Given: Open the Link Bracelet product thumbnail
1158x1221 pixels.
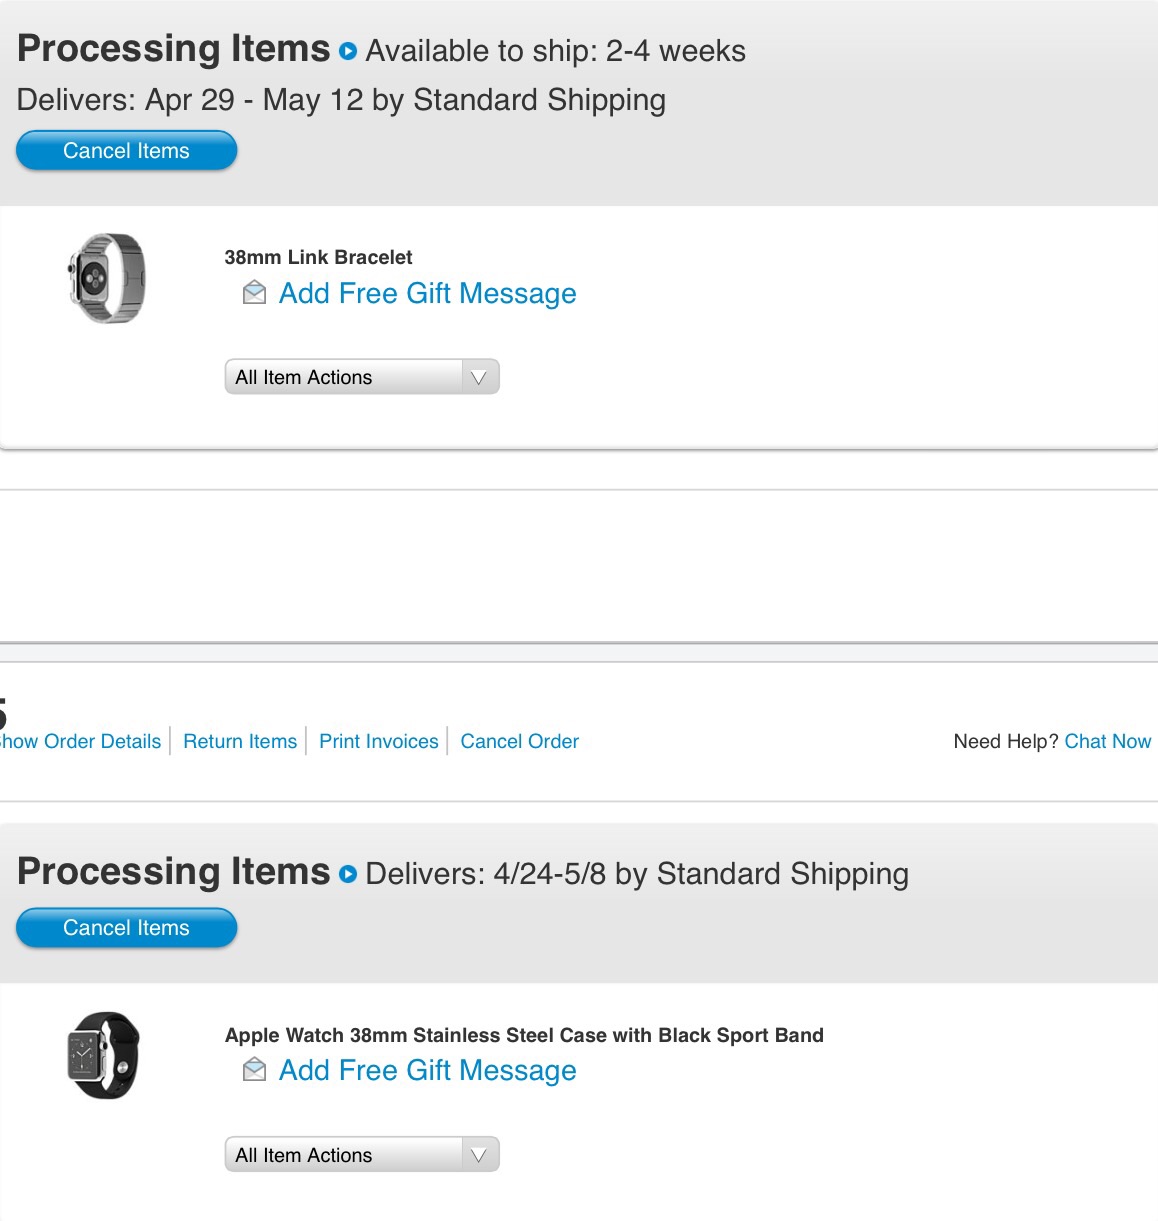Looking at the screenshot, I should tap(106, 278).
